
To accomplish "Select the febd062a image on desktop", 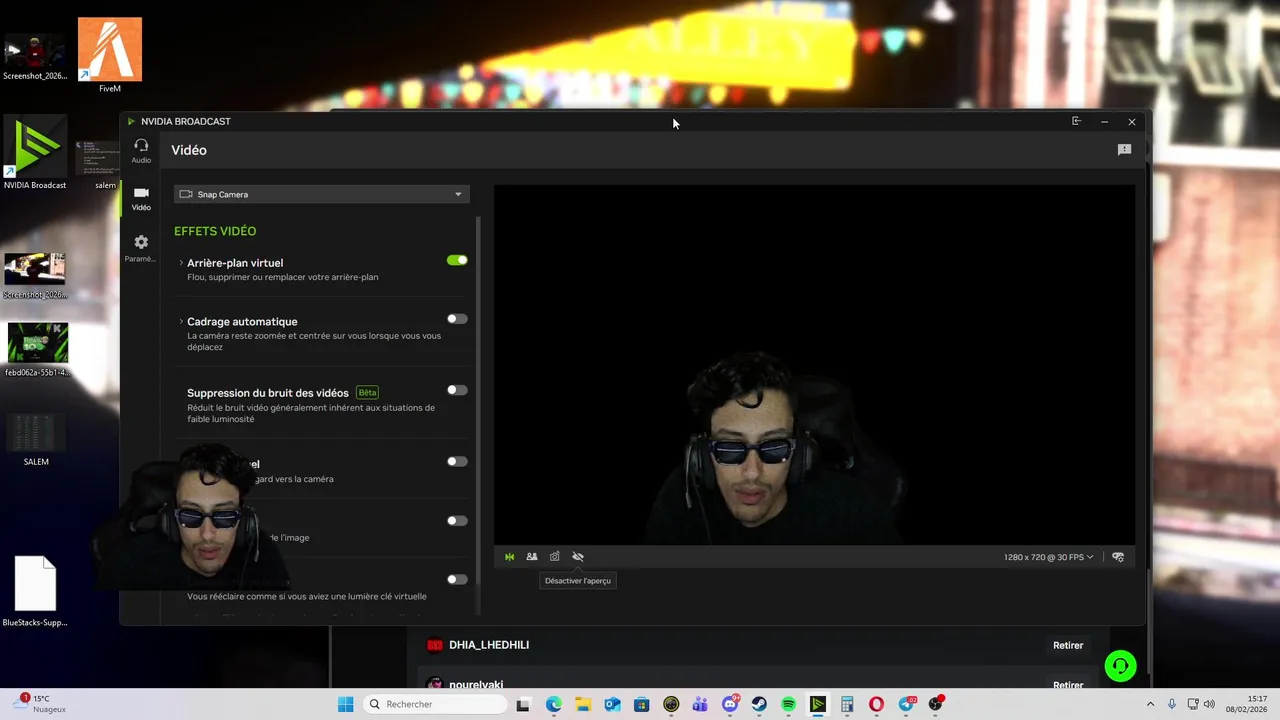I will point(37,350).
